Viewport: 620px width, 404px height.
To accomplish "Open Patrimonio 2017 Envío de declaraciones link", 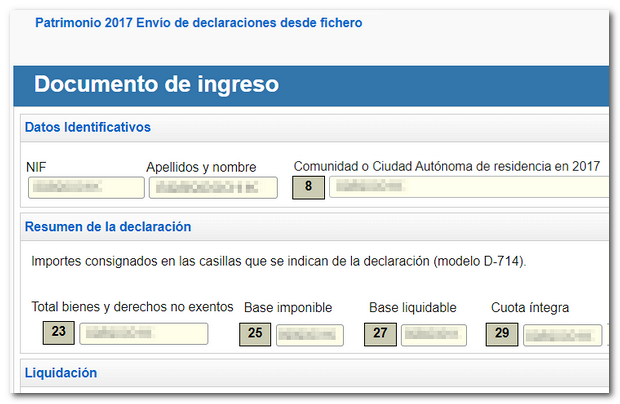I will pyautogui.click(x=198, y=22).
